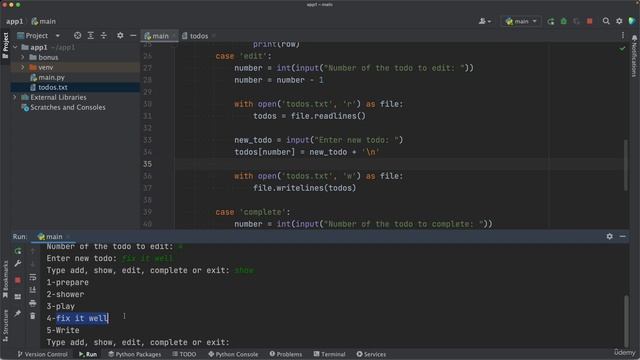Screen dimensions: 640x360
Task: Open Run panel settings gear
Action: (609, 236)
